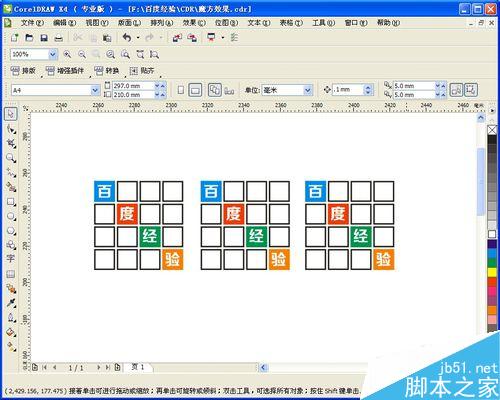Open the 效果 (Effects) menu
Viewport: 500px width, 400px height.
194,23
